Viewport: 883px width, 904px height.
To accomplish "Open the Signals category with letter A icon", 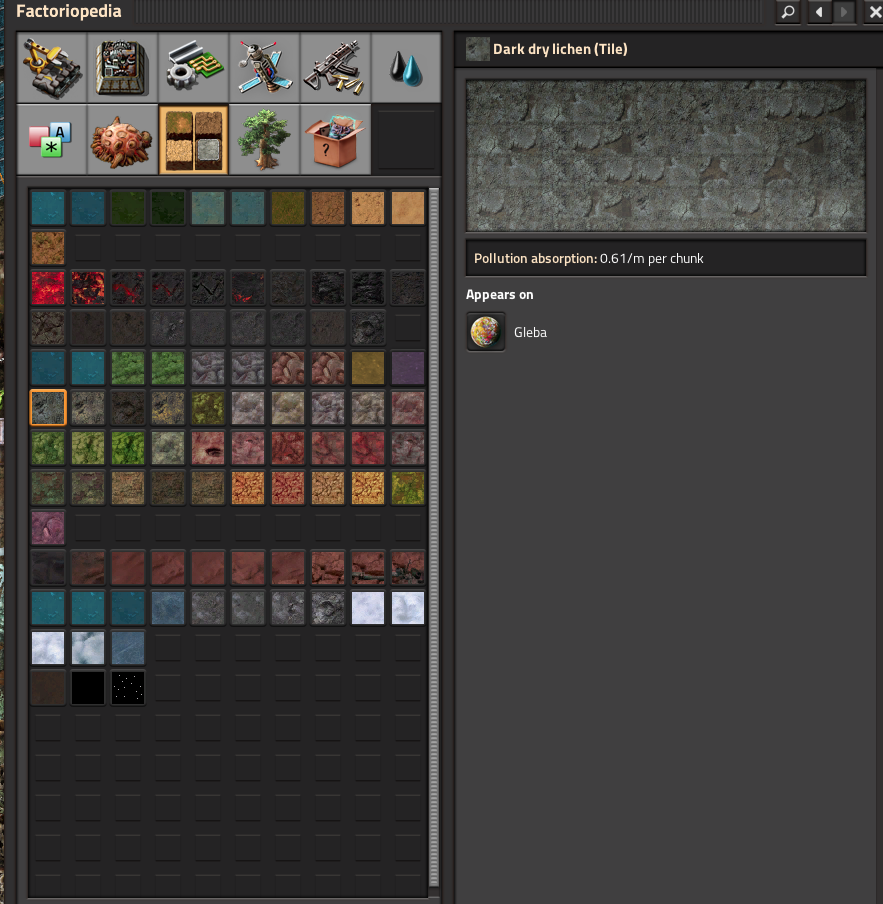I will point(52,139).
